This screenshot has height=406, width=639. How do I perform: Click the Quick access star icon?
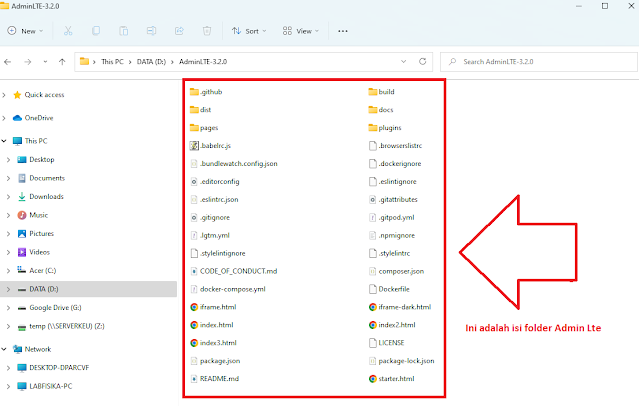17,95
